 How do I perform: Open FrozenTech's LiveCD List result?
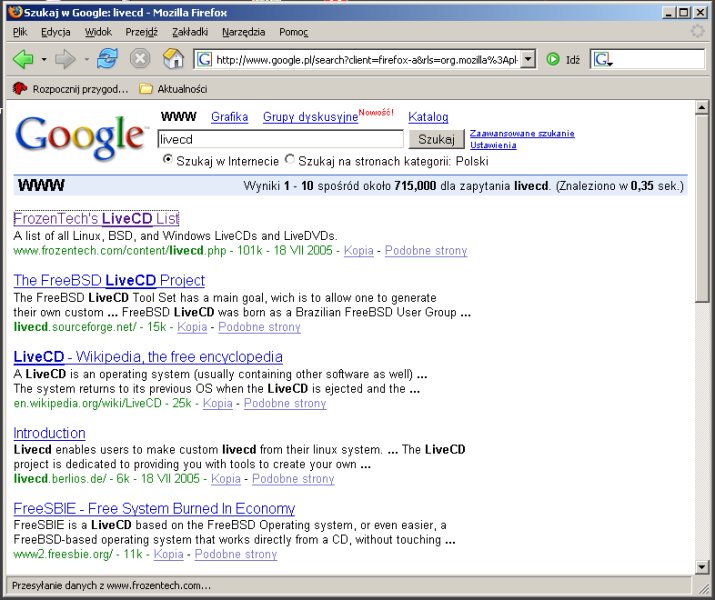tap(96, 219)
